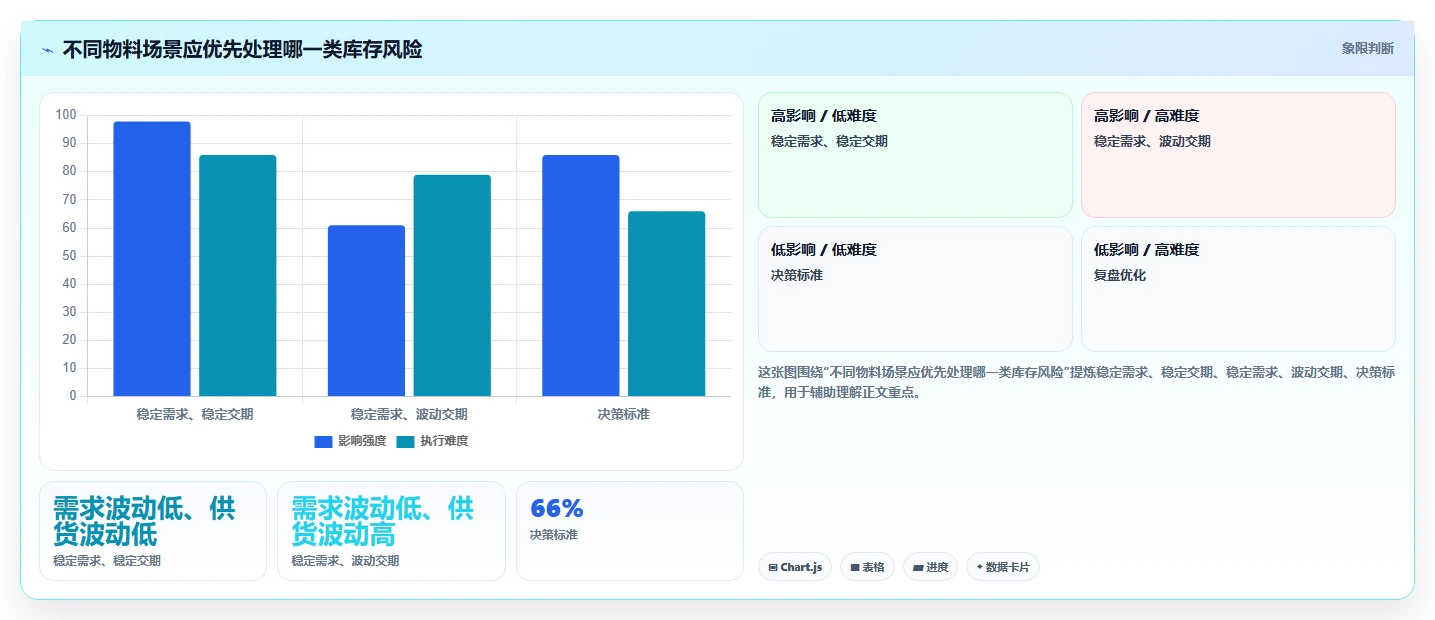The width and height of the screenshot is (1435, 620).
Task: Click the 复盘优化 text in the quadrant
Action: [1120, 275]
